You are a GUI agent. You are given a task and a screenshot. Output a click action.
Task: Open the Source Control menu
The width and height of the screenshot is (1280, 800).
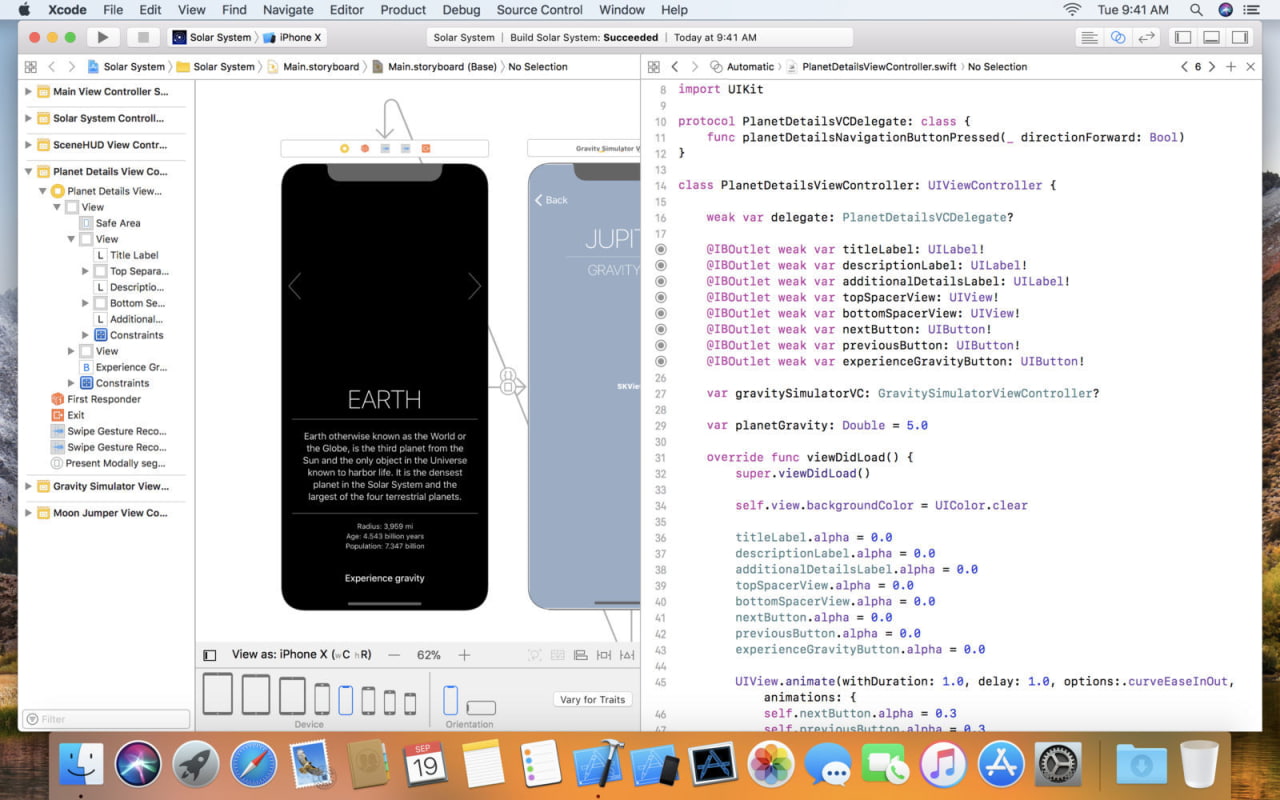(x=539, y=10)
